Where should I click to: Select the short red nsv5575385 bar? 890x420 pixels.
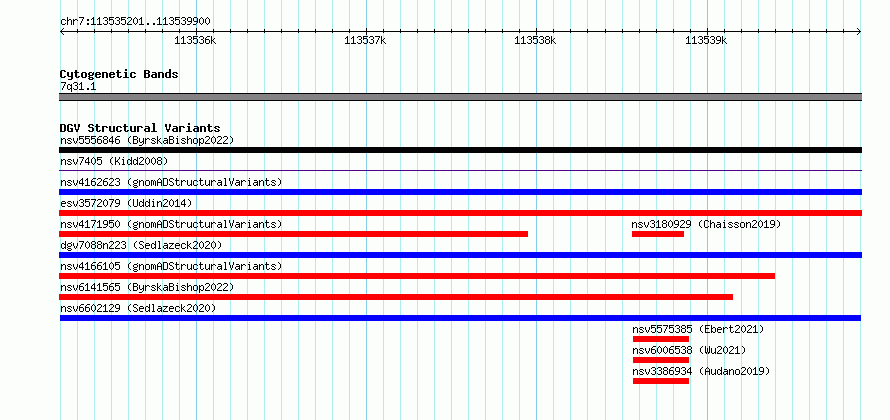pyautogui.click(x=661, y=339)
